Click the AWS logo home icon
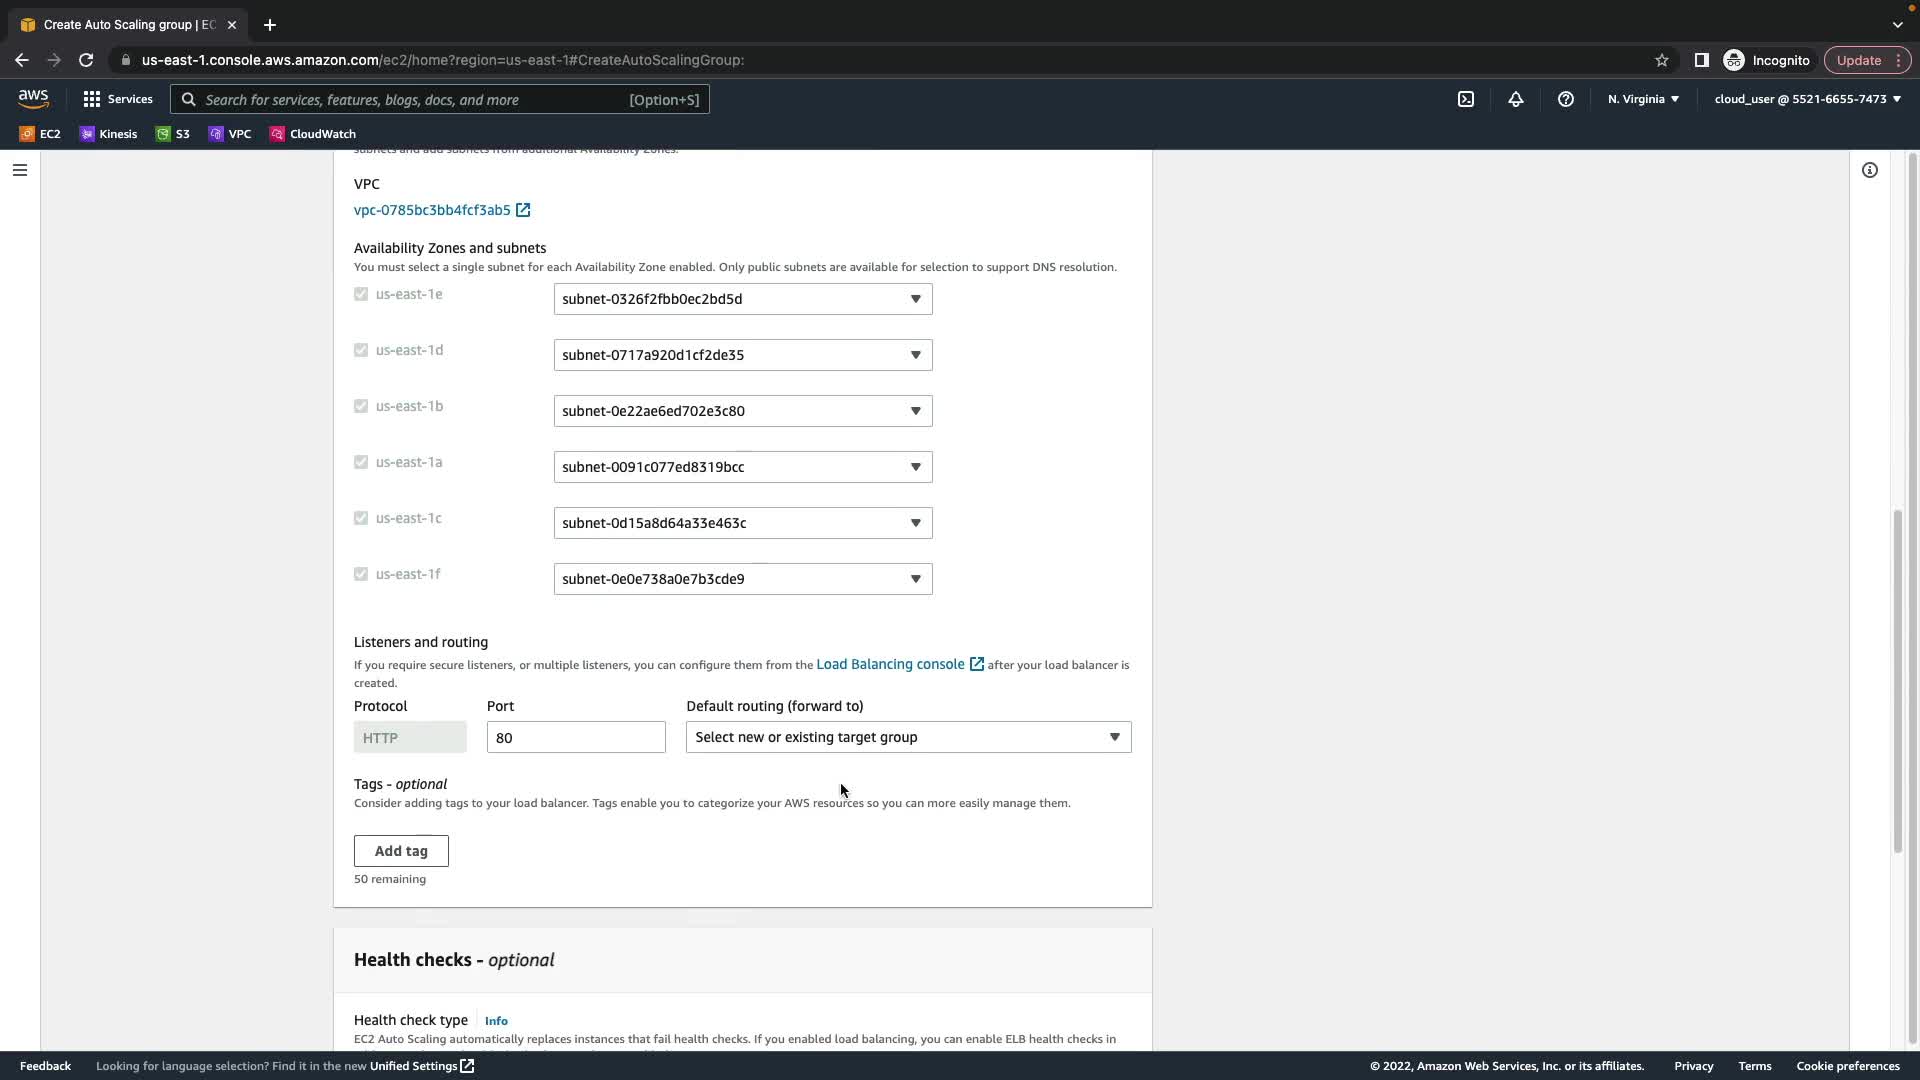The height and width of the screenshot is (1080, 1920). click(x=33, y=98)
